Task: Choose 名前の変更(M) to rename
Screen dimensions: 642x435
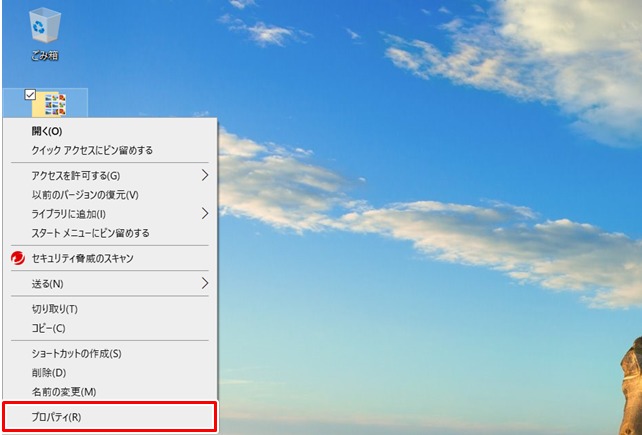Action: pos(110,392)
